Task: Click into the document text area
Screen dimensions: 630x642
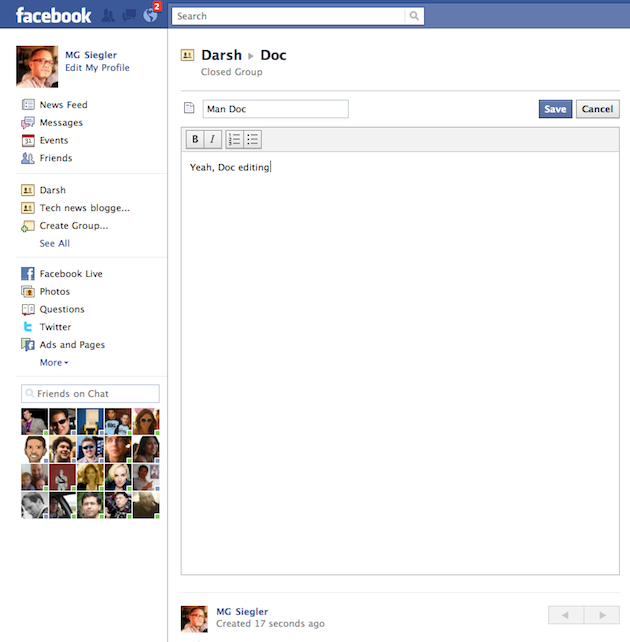Action: pyautogui.click(x=400, y=363)
